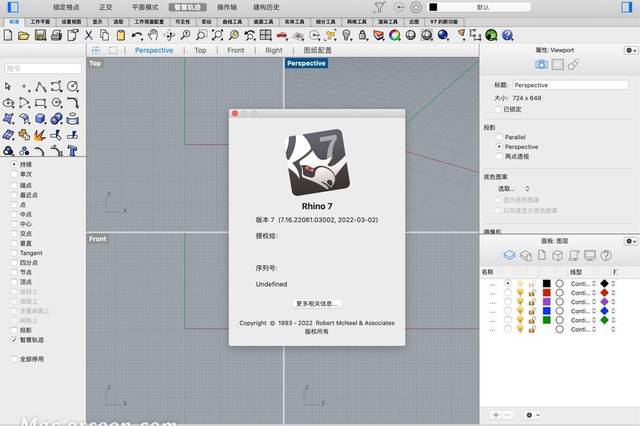Click the red car icon in toolbar
Viewport: 640px width, 426px height.
[282, 36]
